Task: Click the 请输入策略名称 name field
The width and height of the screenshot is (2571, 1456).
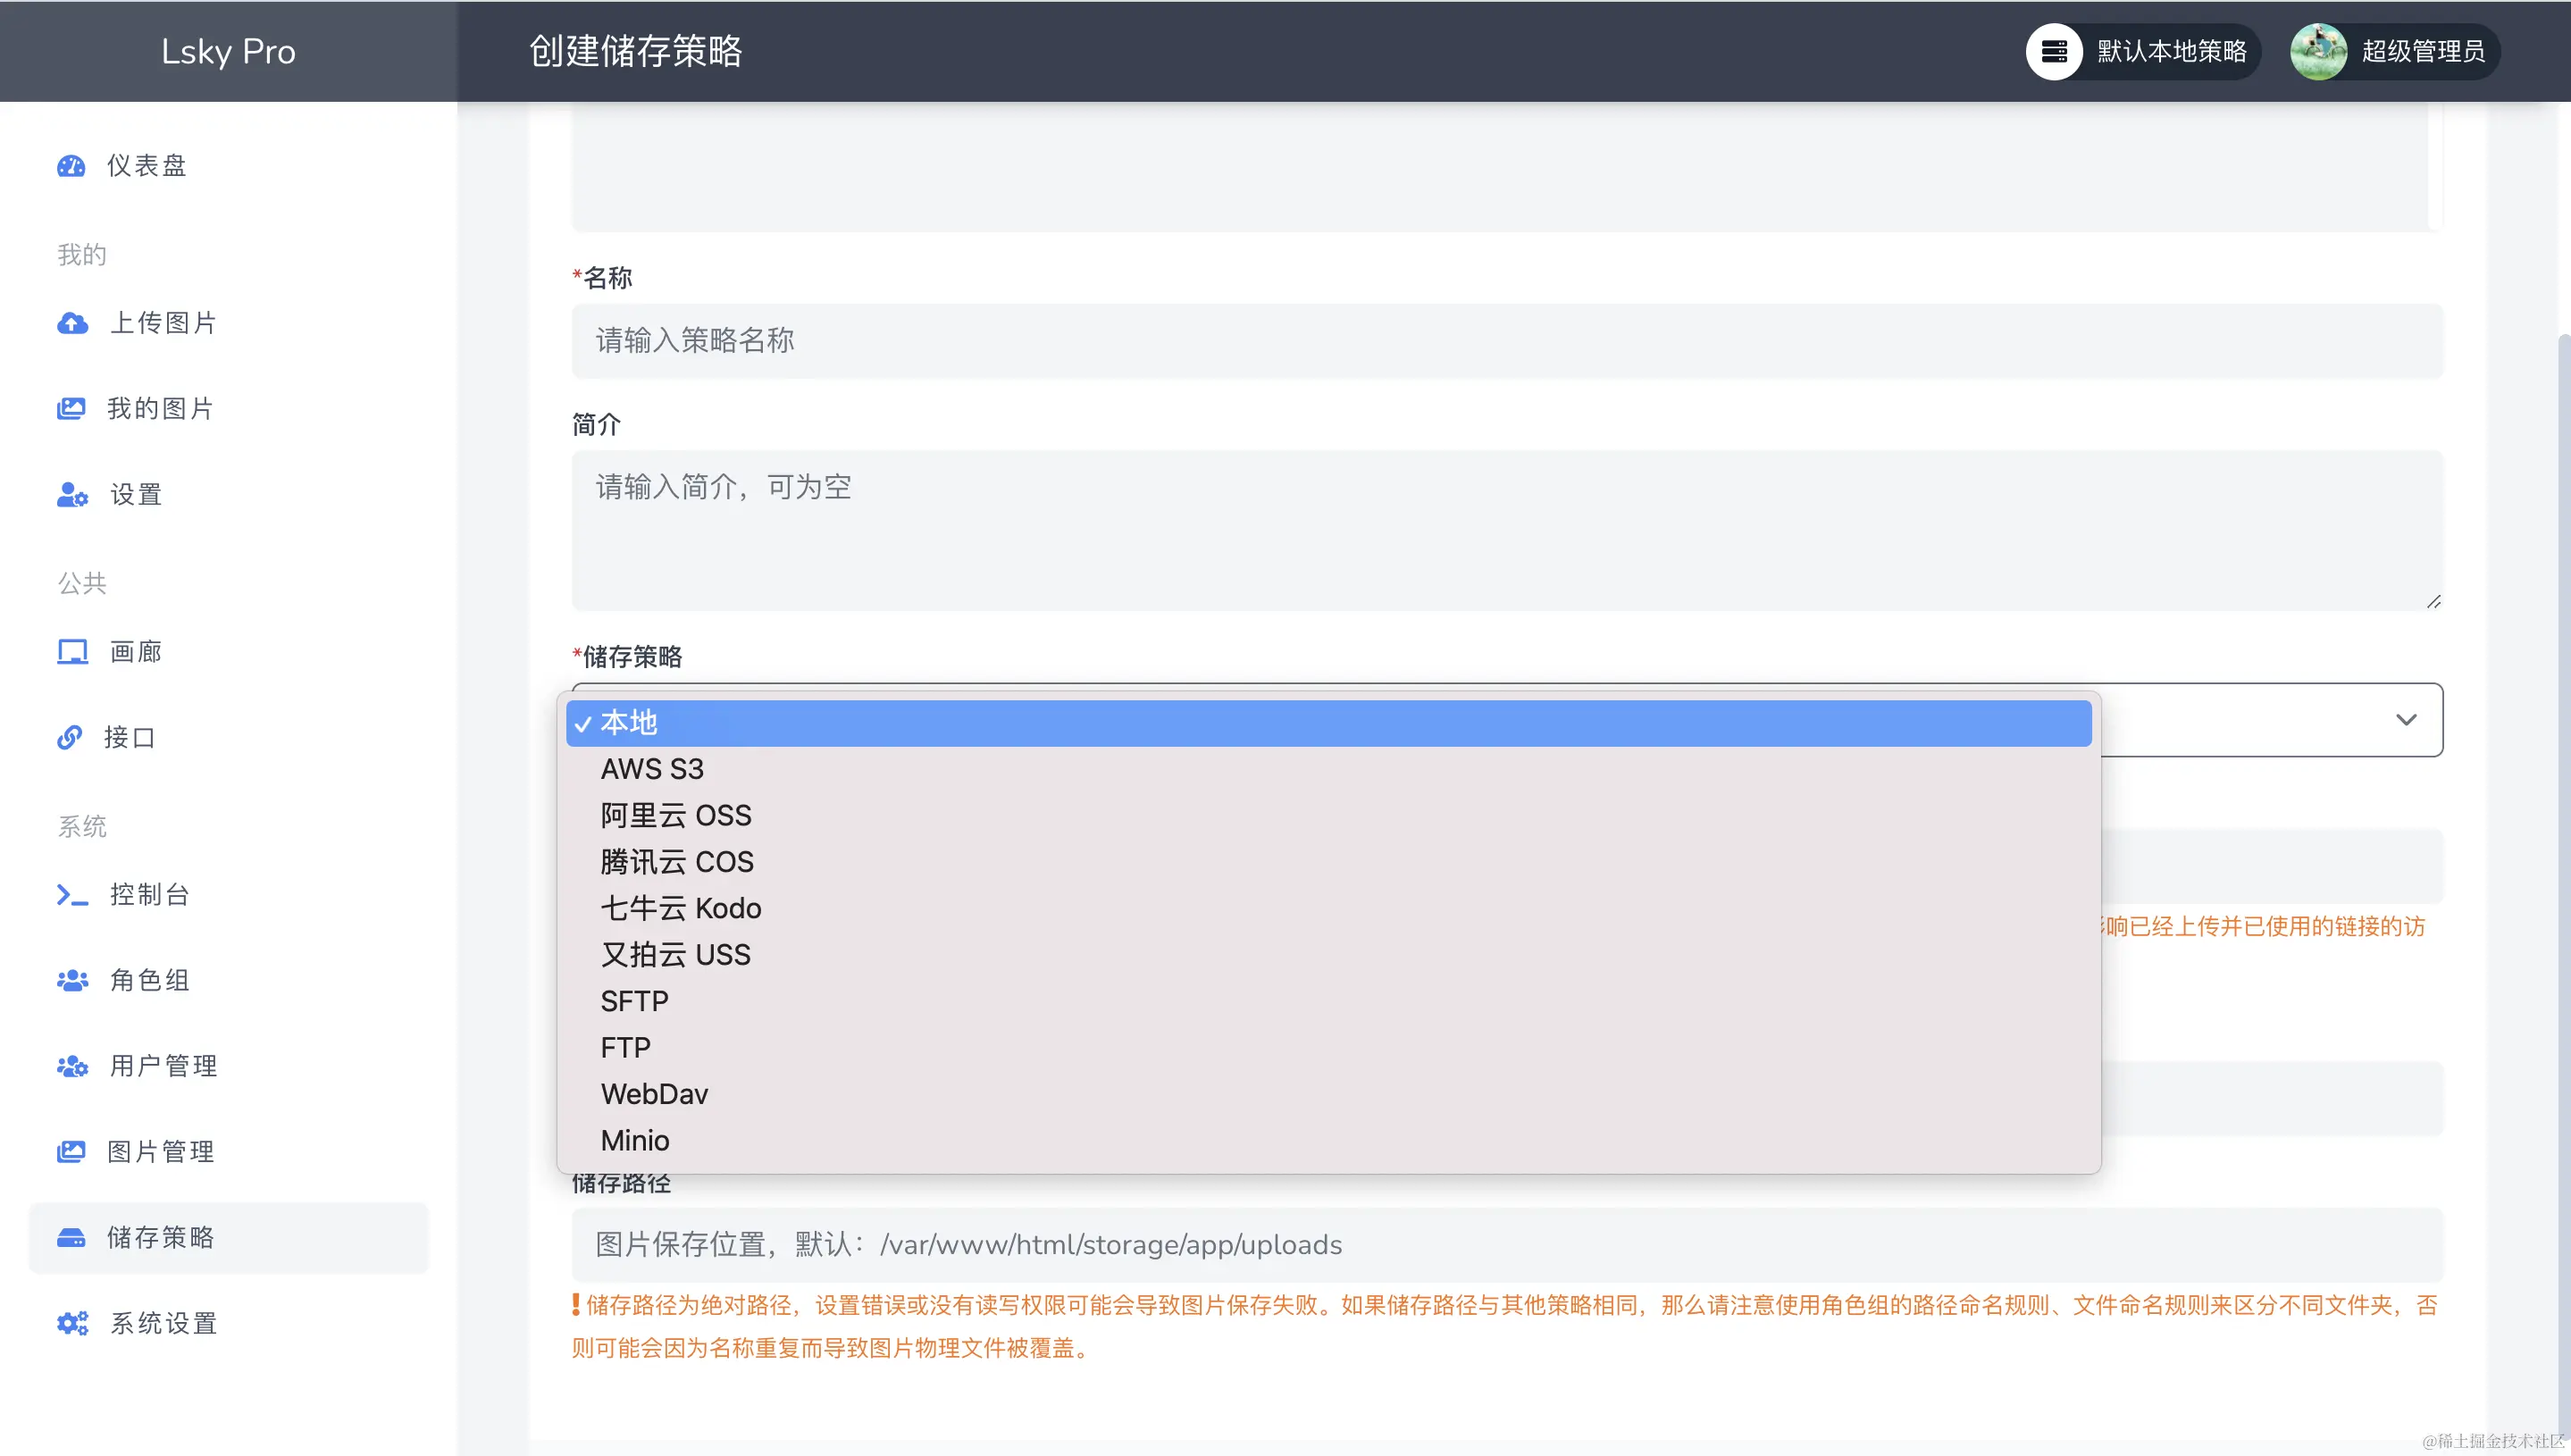Action: point(1506,341)
